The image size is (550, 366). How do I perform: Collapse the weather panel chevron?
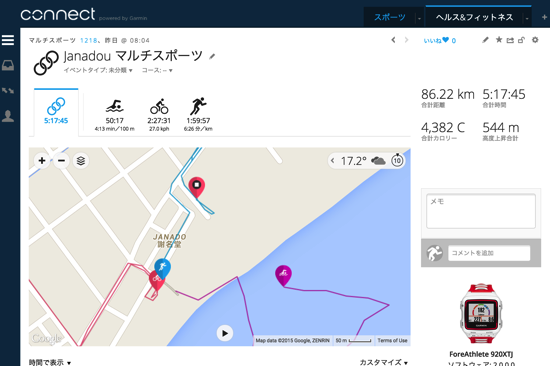point(332,161)
